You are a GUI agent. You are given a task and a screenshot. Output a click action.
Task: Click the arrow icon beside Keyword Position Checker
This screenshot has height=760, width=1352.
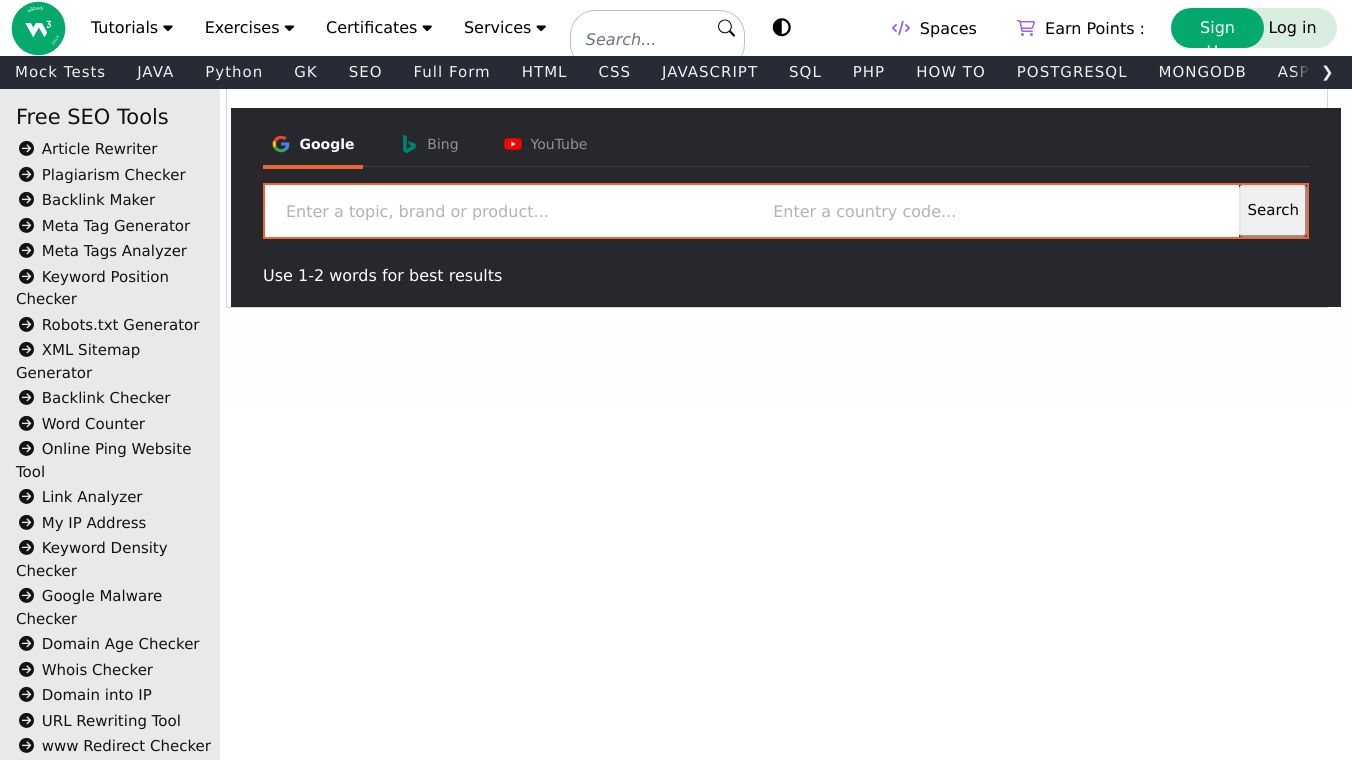pyautogui.click(x=26, y=277)
